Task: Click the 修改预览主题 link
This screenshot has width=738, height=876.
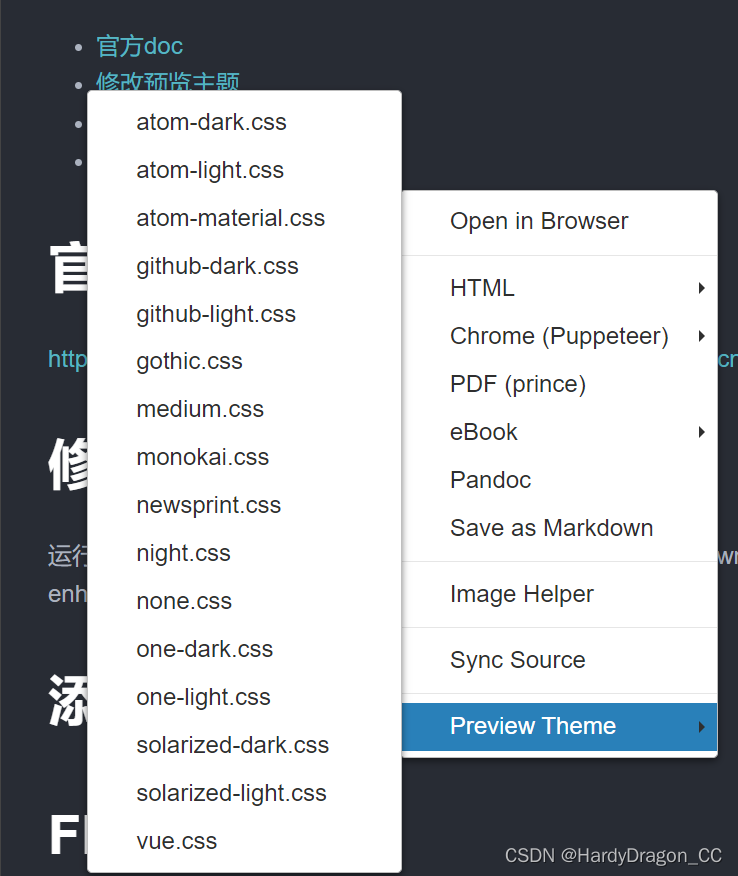Action: point(166,84)
